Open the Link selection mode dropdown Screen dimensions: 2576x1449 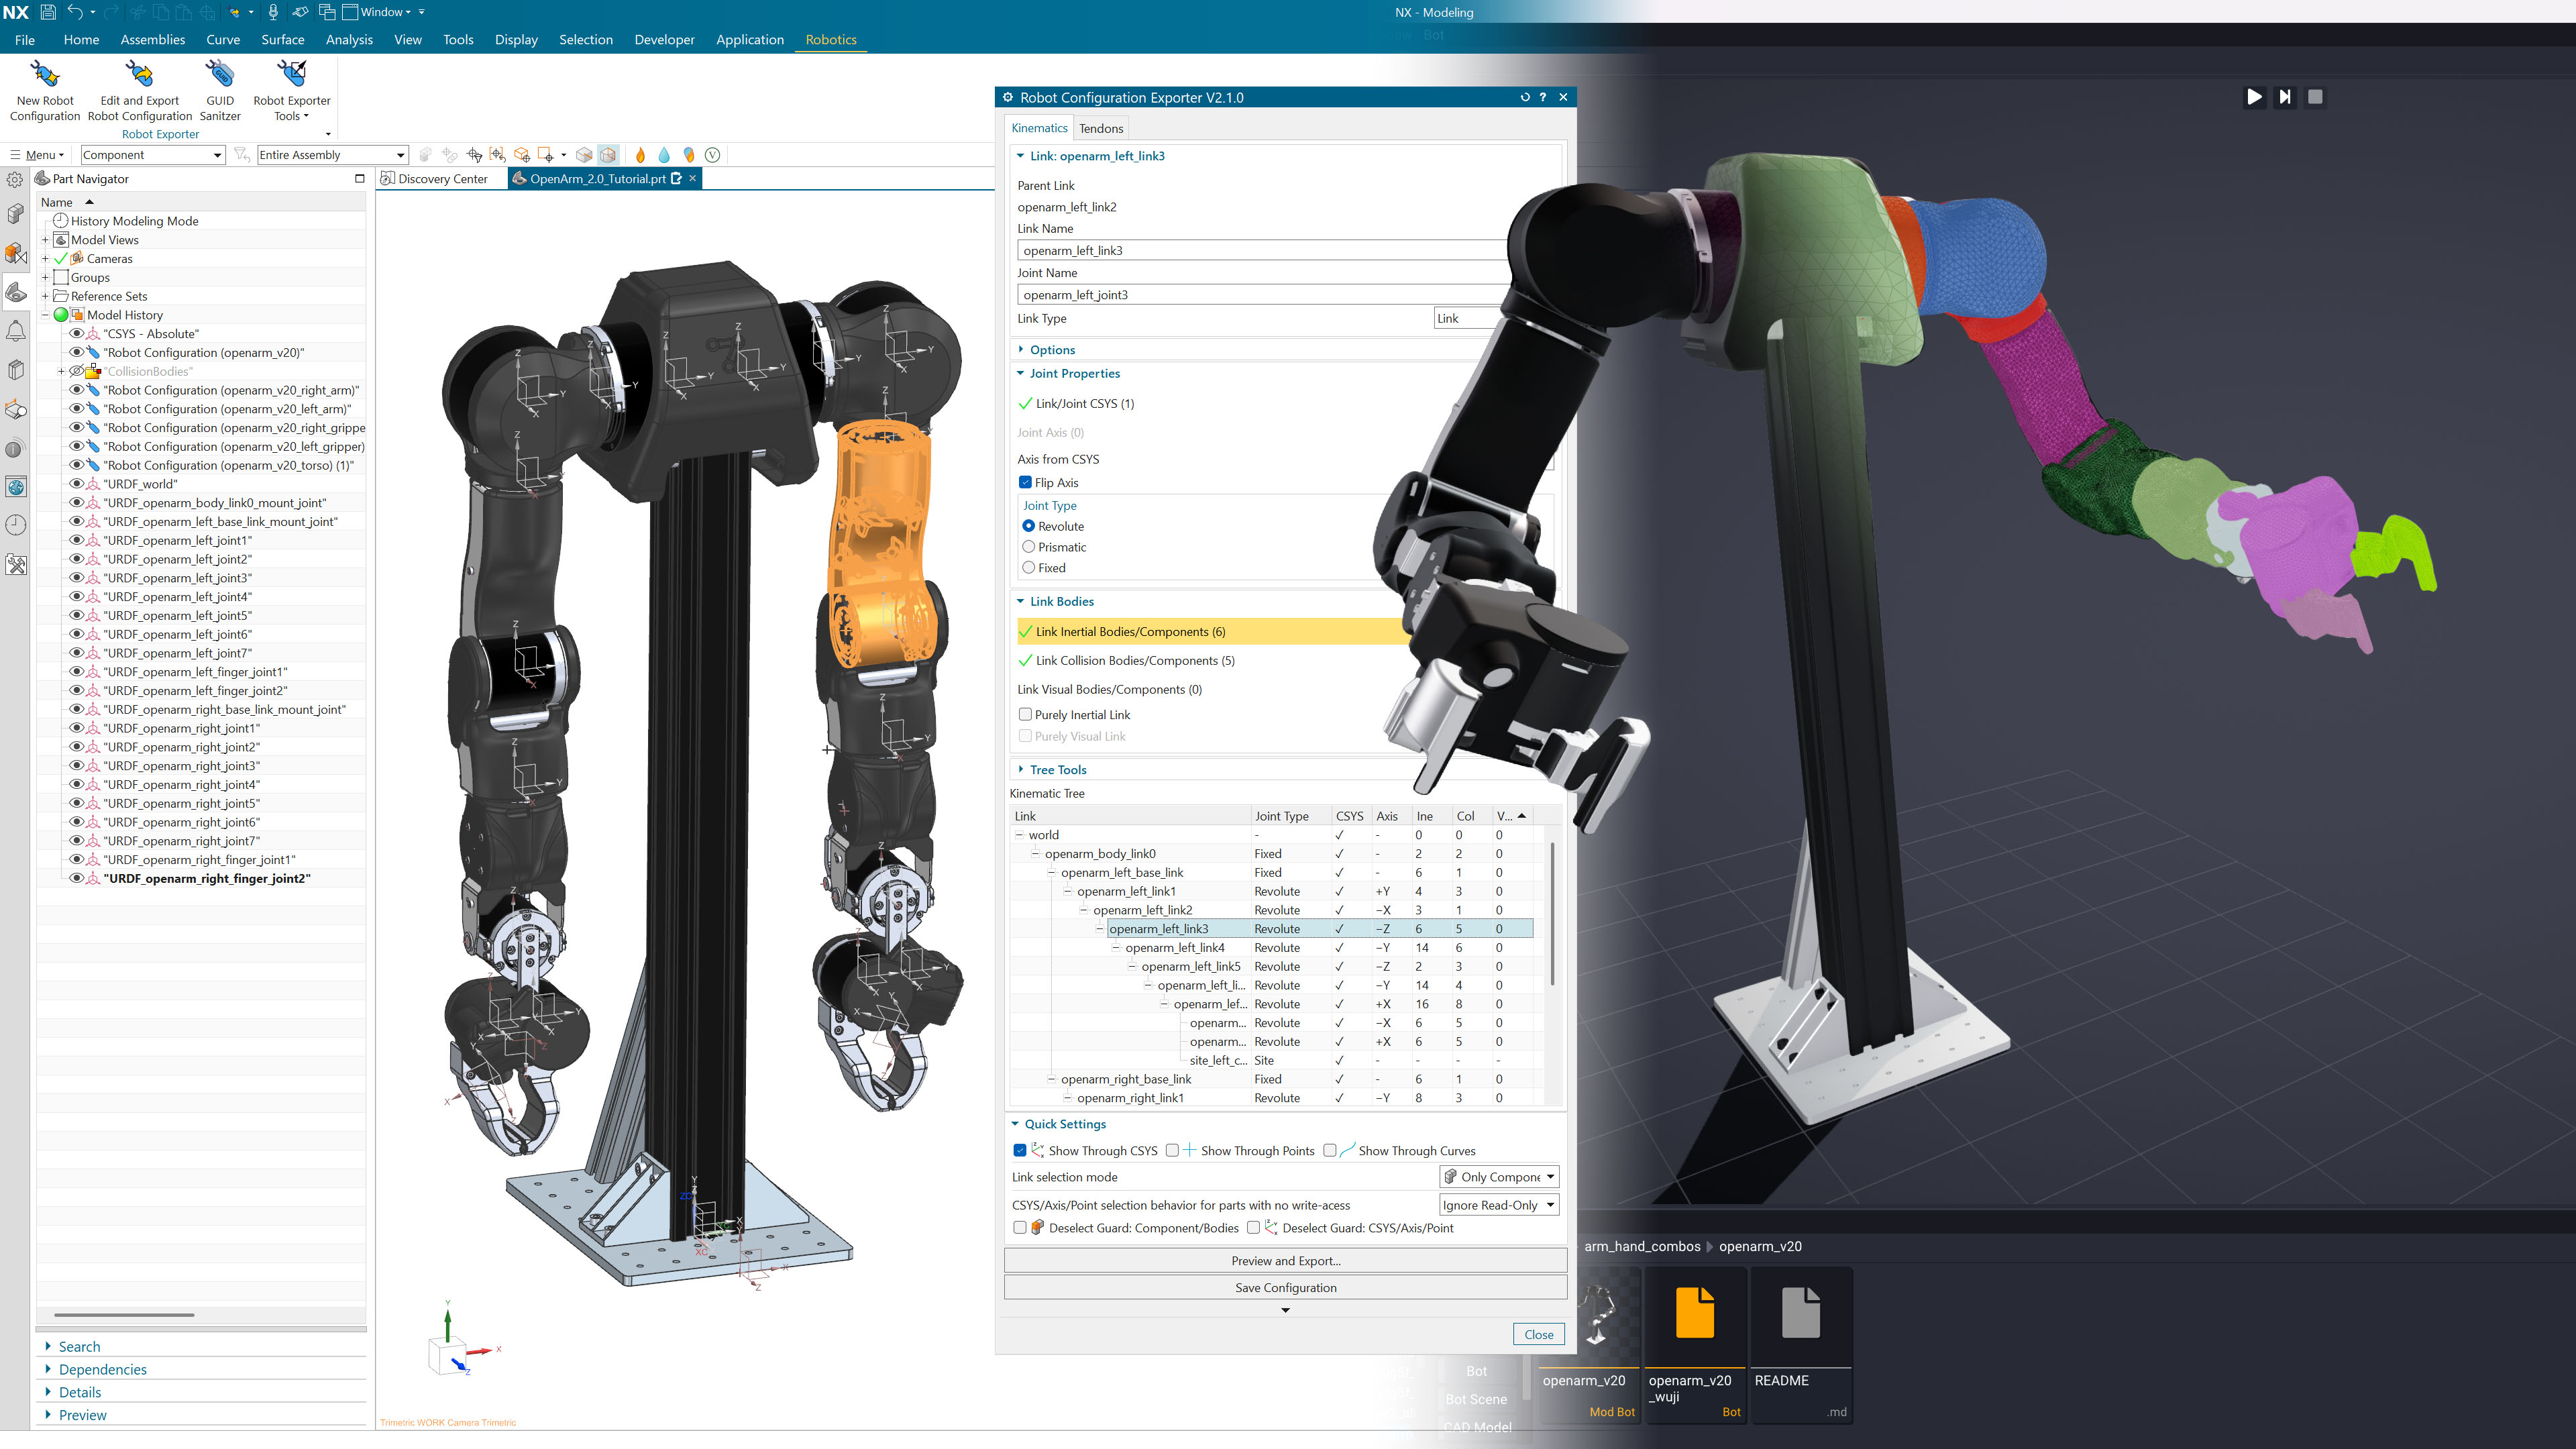pyautogui.click(x=1499, y=1177)
